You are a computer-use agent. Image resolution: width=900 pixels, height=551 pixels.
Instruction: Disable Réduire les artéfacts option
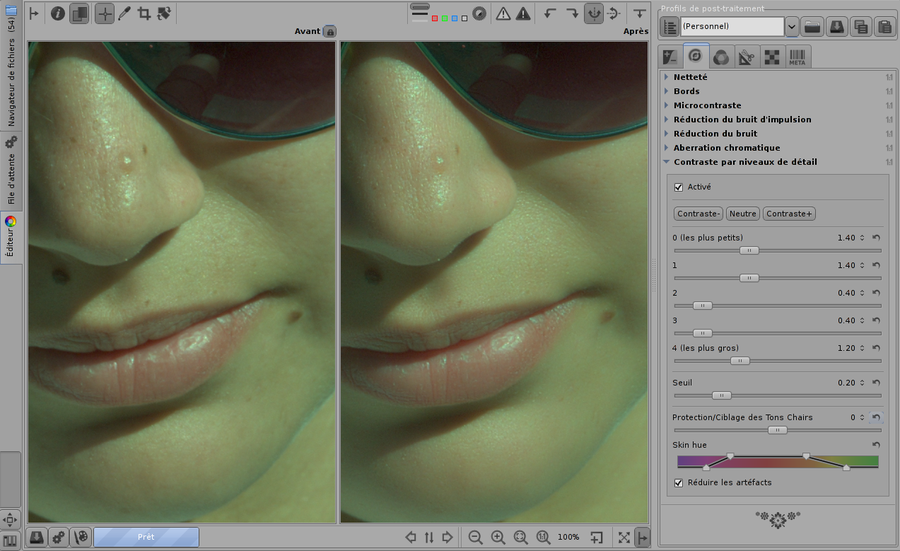pos(680,483)
